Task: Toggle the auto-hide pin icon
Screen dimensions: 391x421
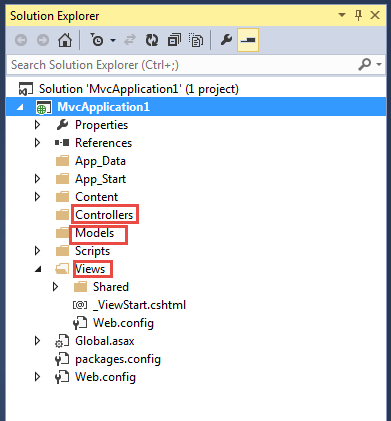Action: click(359, 15)
